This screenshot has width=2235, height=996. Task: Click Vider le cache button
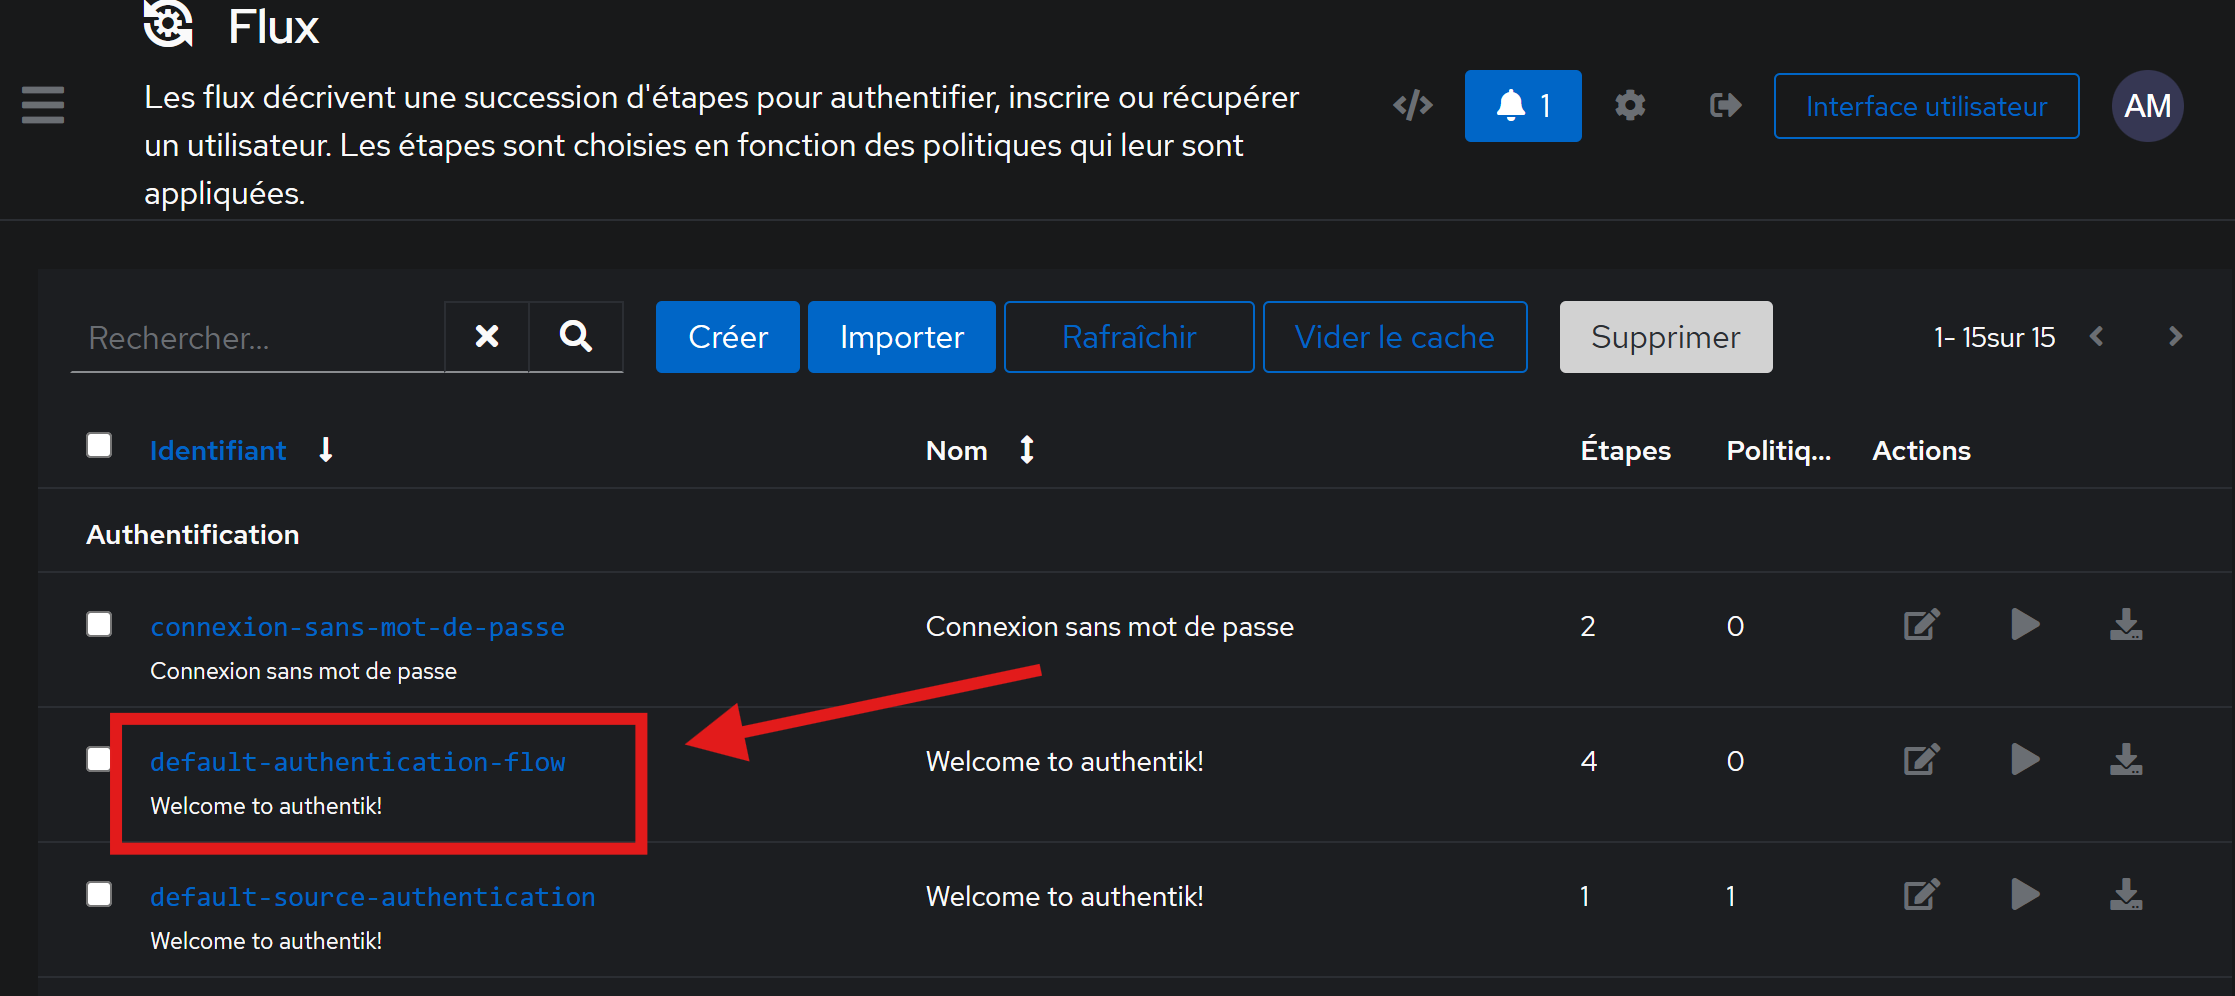click(1395, 337)
